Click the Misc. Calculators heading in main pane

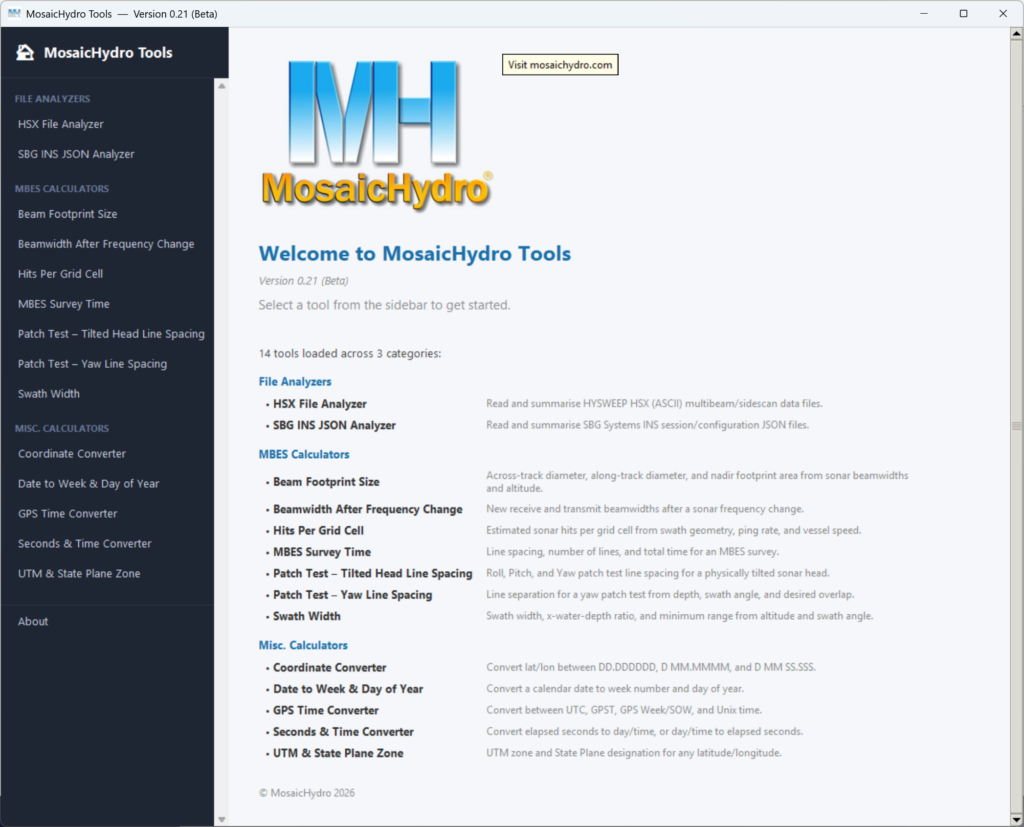(x=303, y=645)
